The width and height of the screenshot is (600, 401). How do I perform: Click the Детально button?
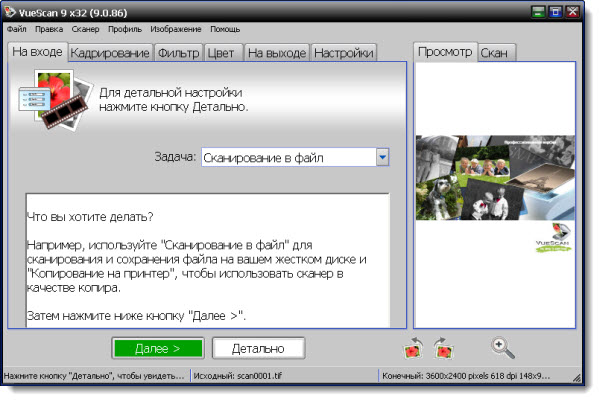point(258,348)
